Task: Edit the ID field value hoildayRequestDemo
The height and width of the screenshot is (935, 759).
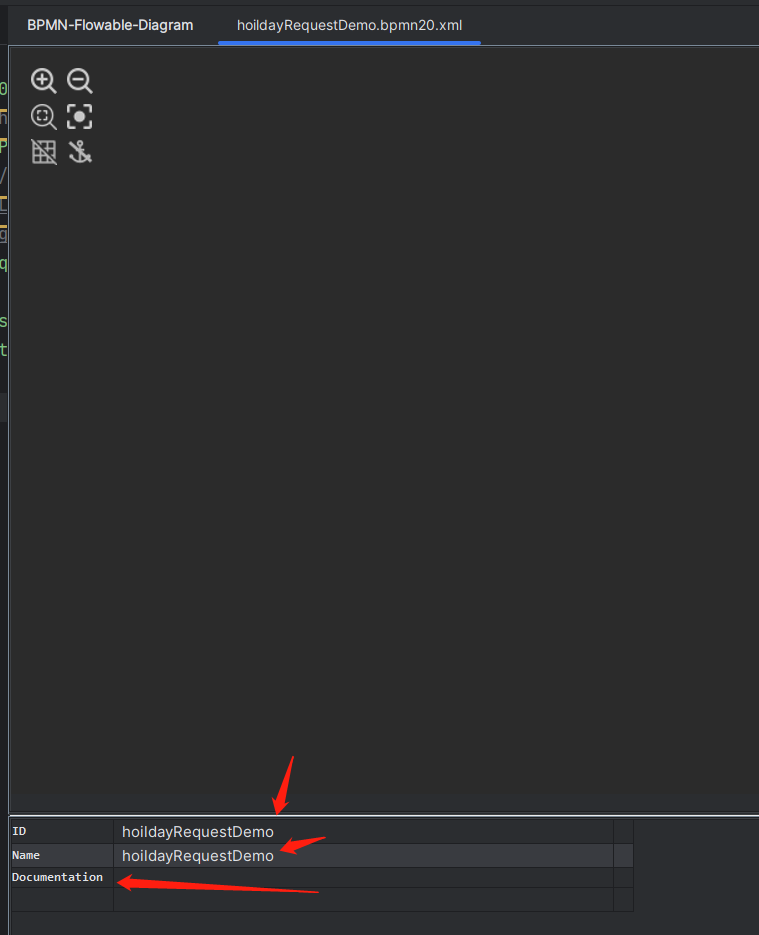Action: pos(363,831)
